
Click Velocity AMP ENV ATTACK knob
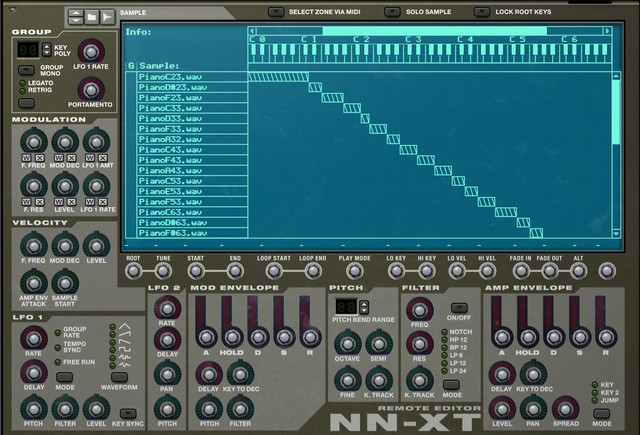(33, 283)
